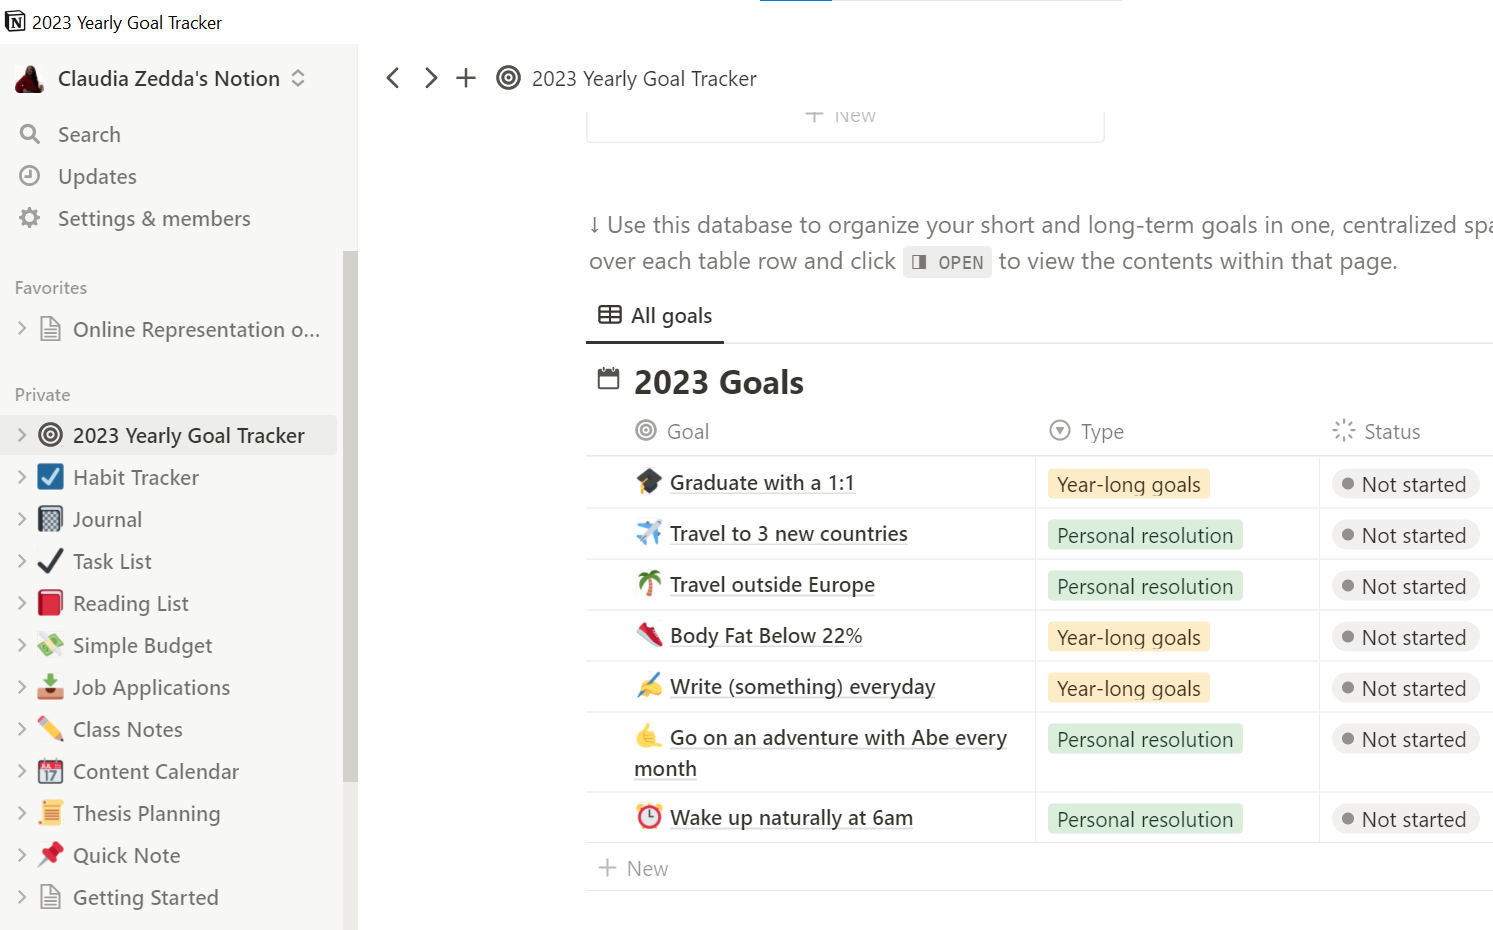Screen dimensions: 1493x930
Task: Open the Status column header menu
Action: [x=1376, y=431]
